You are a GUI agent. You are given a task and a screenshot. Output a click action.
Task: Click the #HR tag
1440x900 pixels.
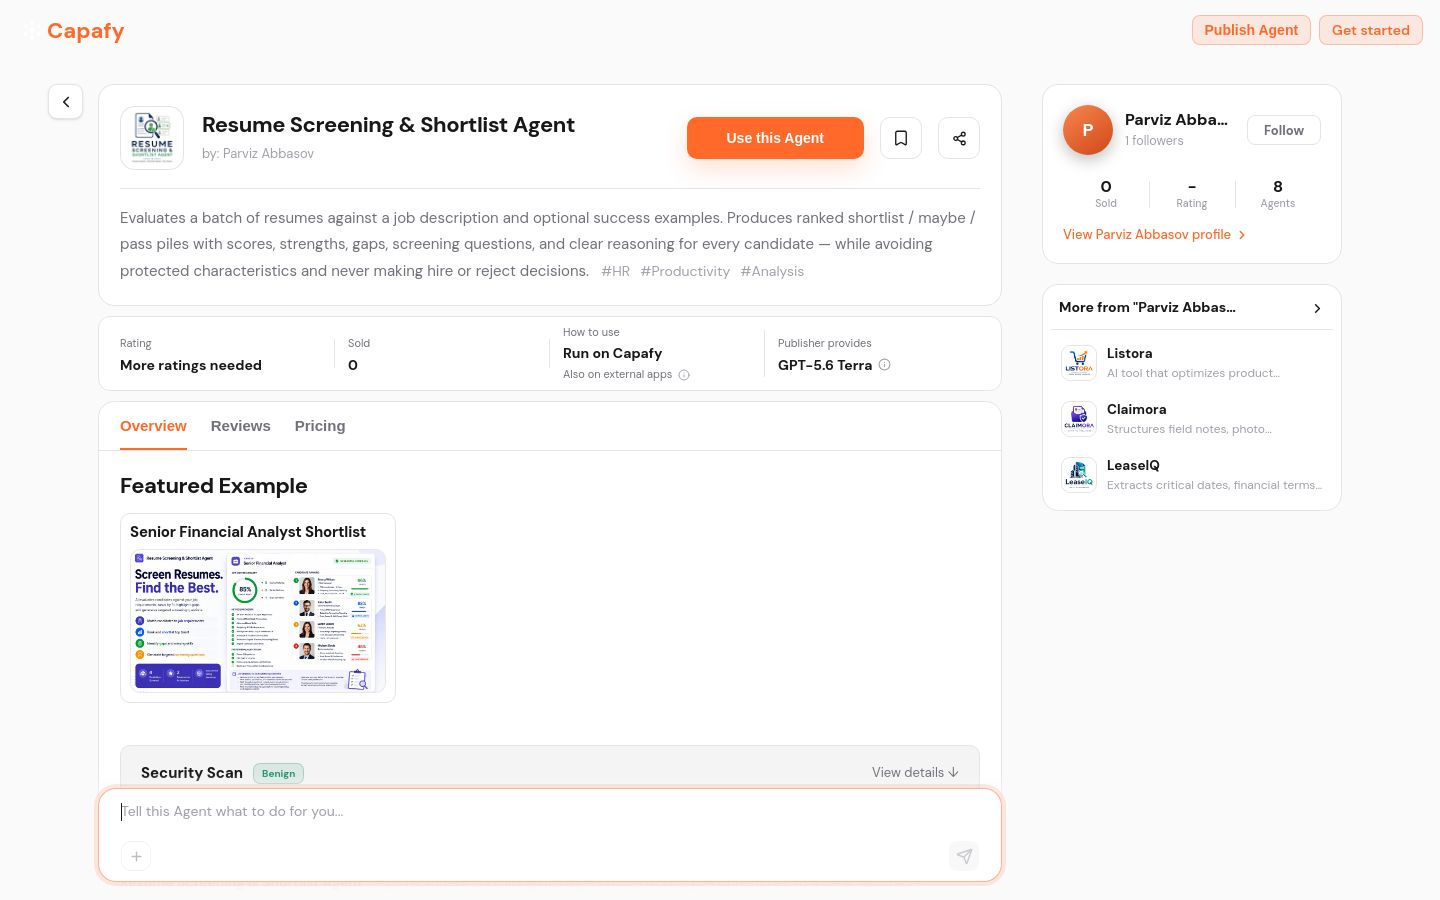(615, 271)
